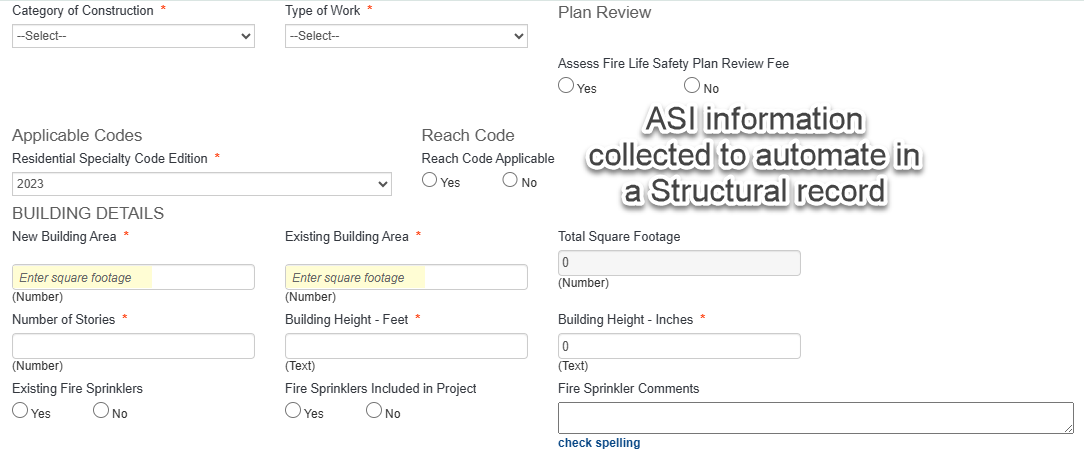The width and height of the screenshot is (1084, 461).
Task: Select No for Fire Life Safety Plan Review Fee
Action: (692, 87)
